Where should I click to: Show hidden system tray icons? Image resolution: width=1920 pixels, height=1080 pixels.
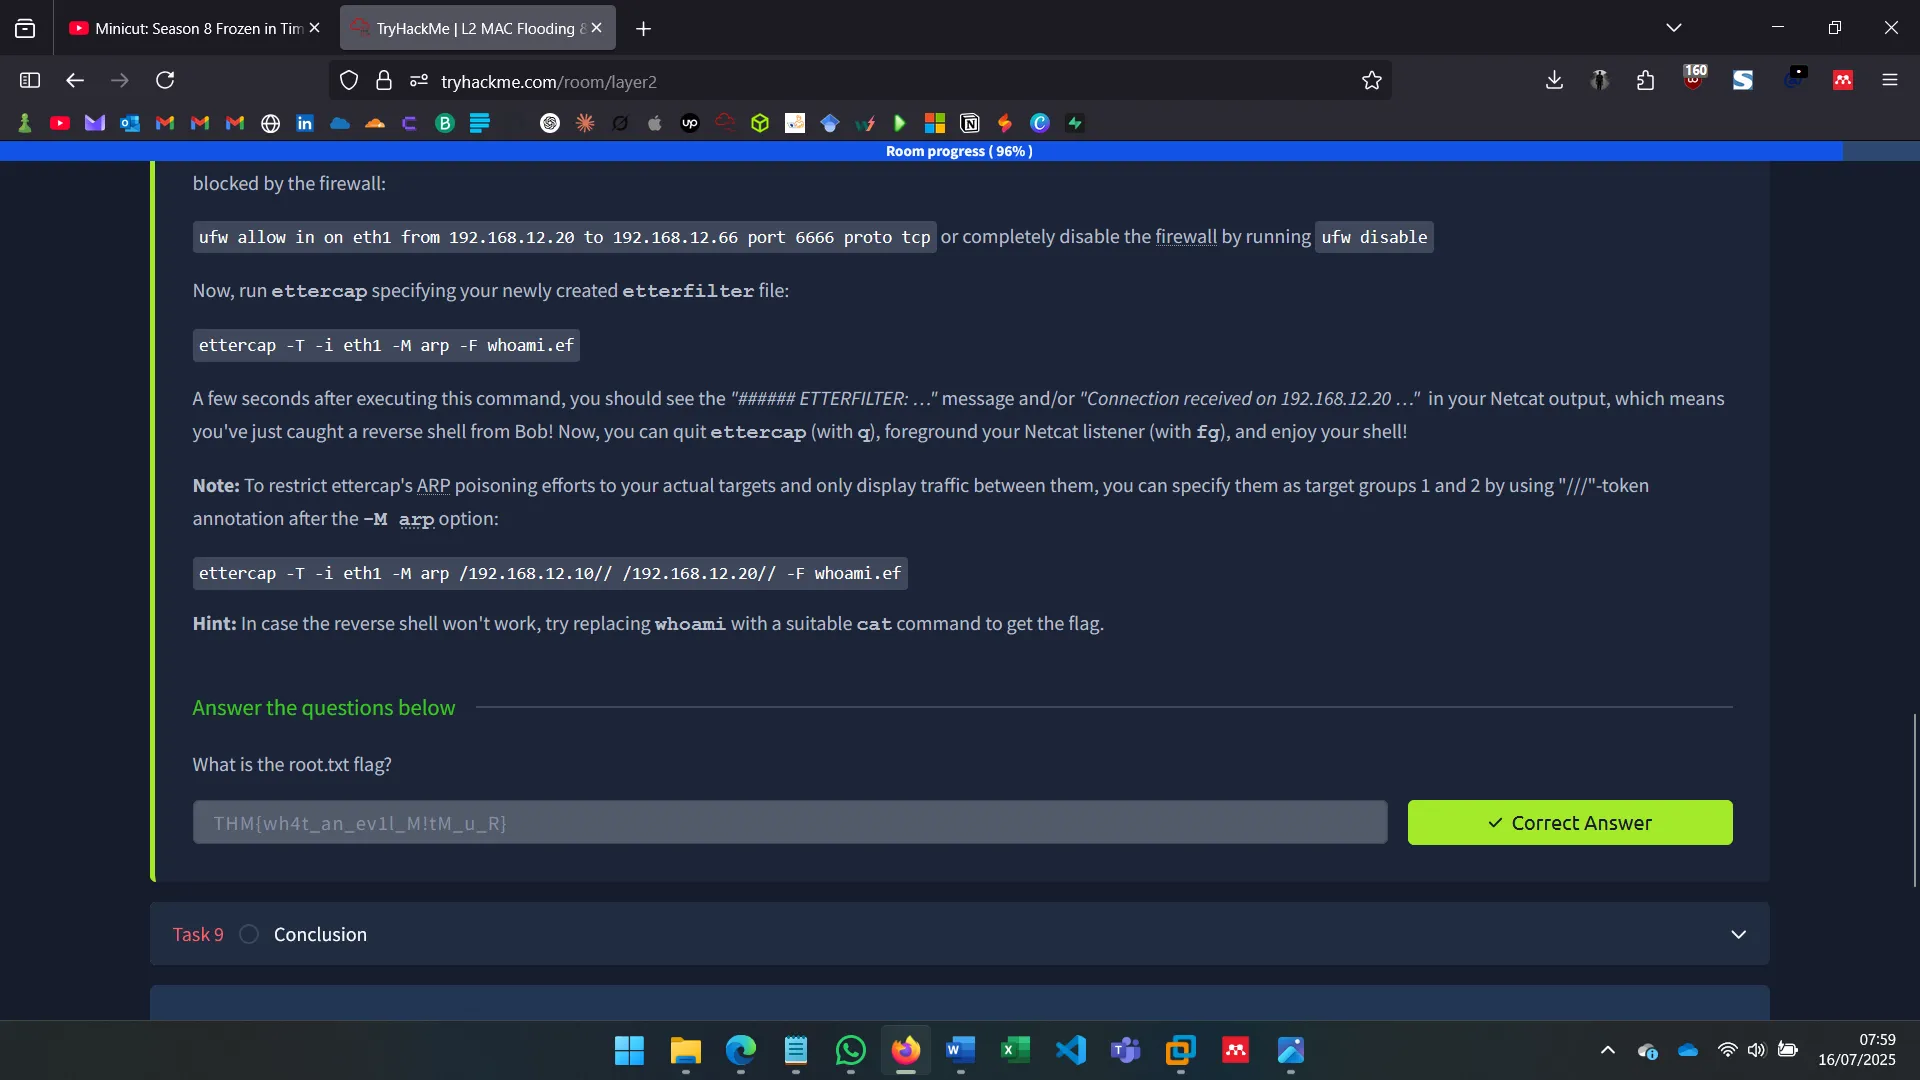(x=1607, y=1051)
